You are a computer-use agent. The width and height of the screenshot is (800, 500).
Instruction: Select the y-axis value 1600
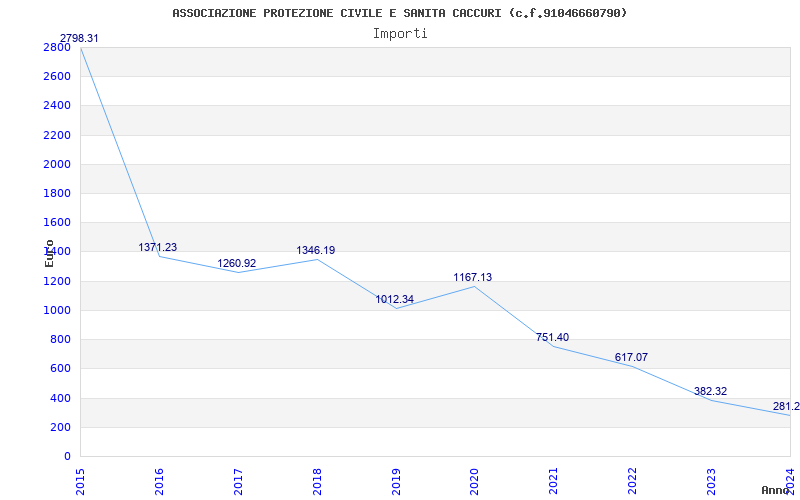click(57, 222)
